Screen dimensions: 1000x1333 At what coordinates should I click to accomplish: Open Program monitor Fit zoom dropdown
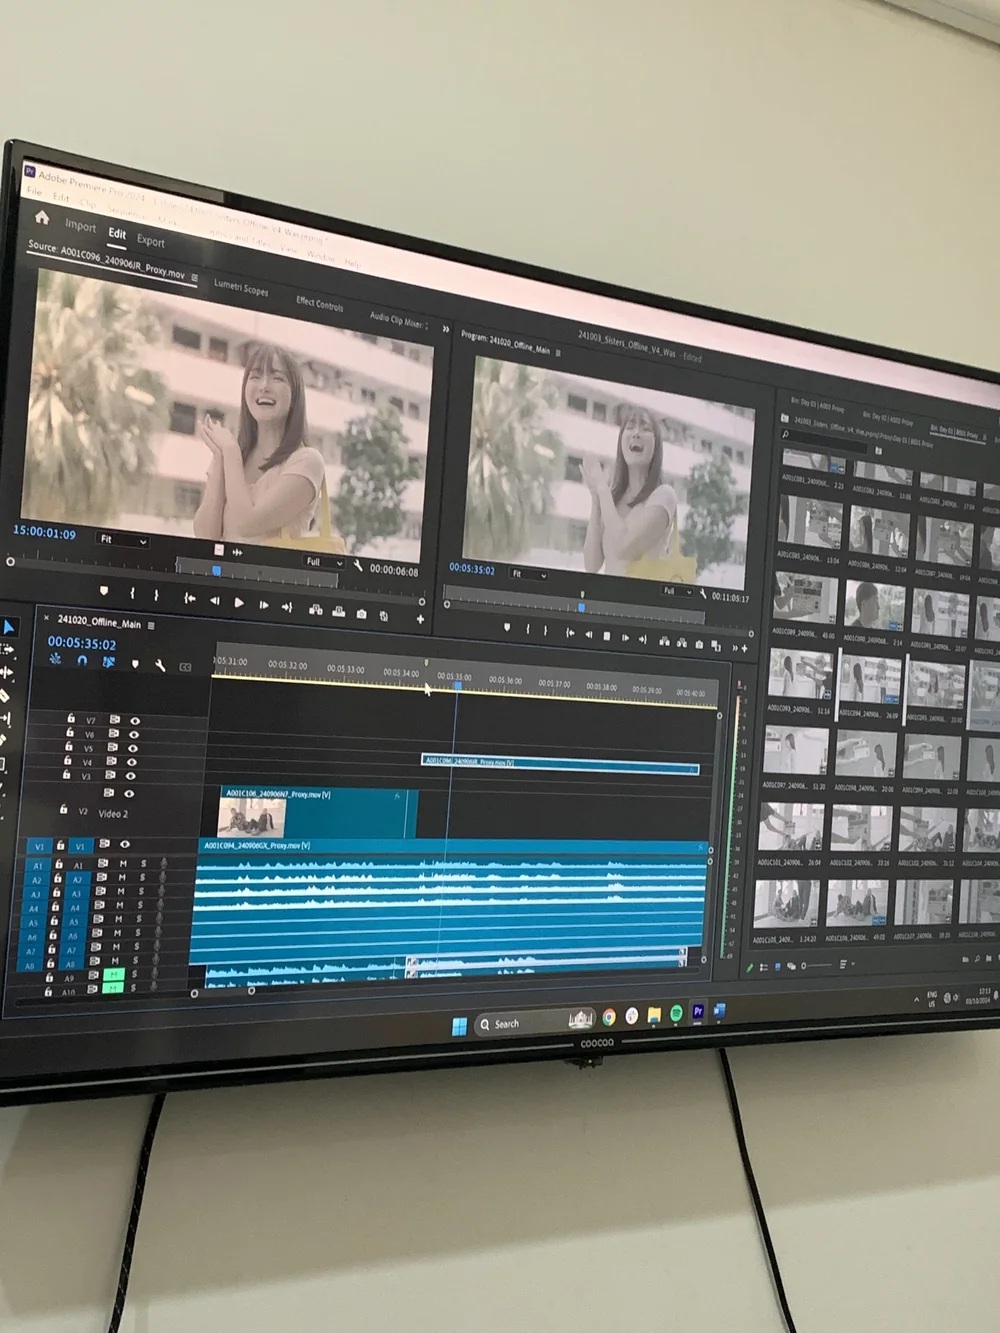pos(529,574)
